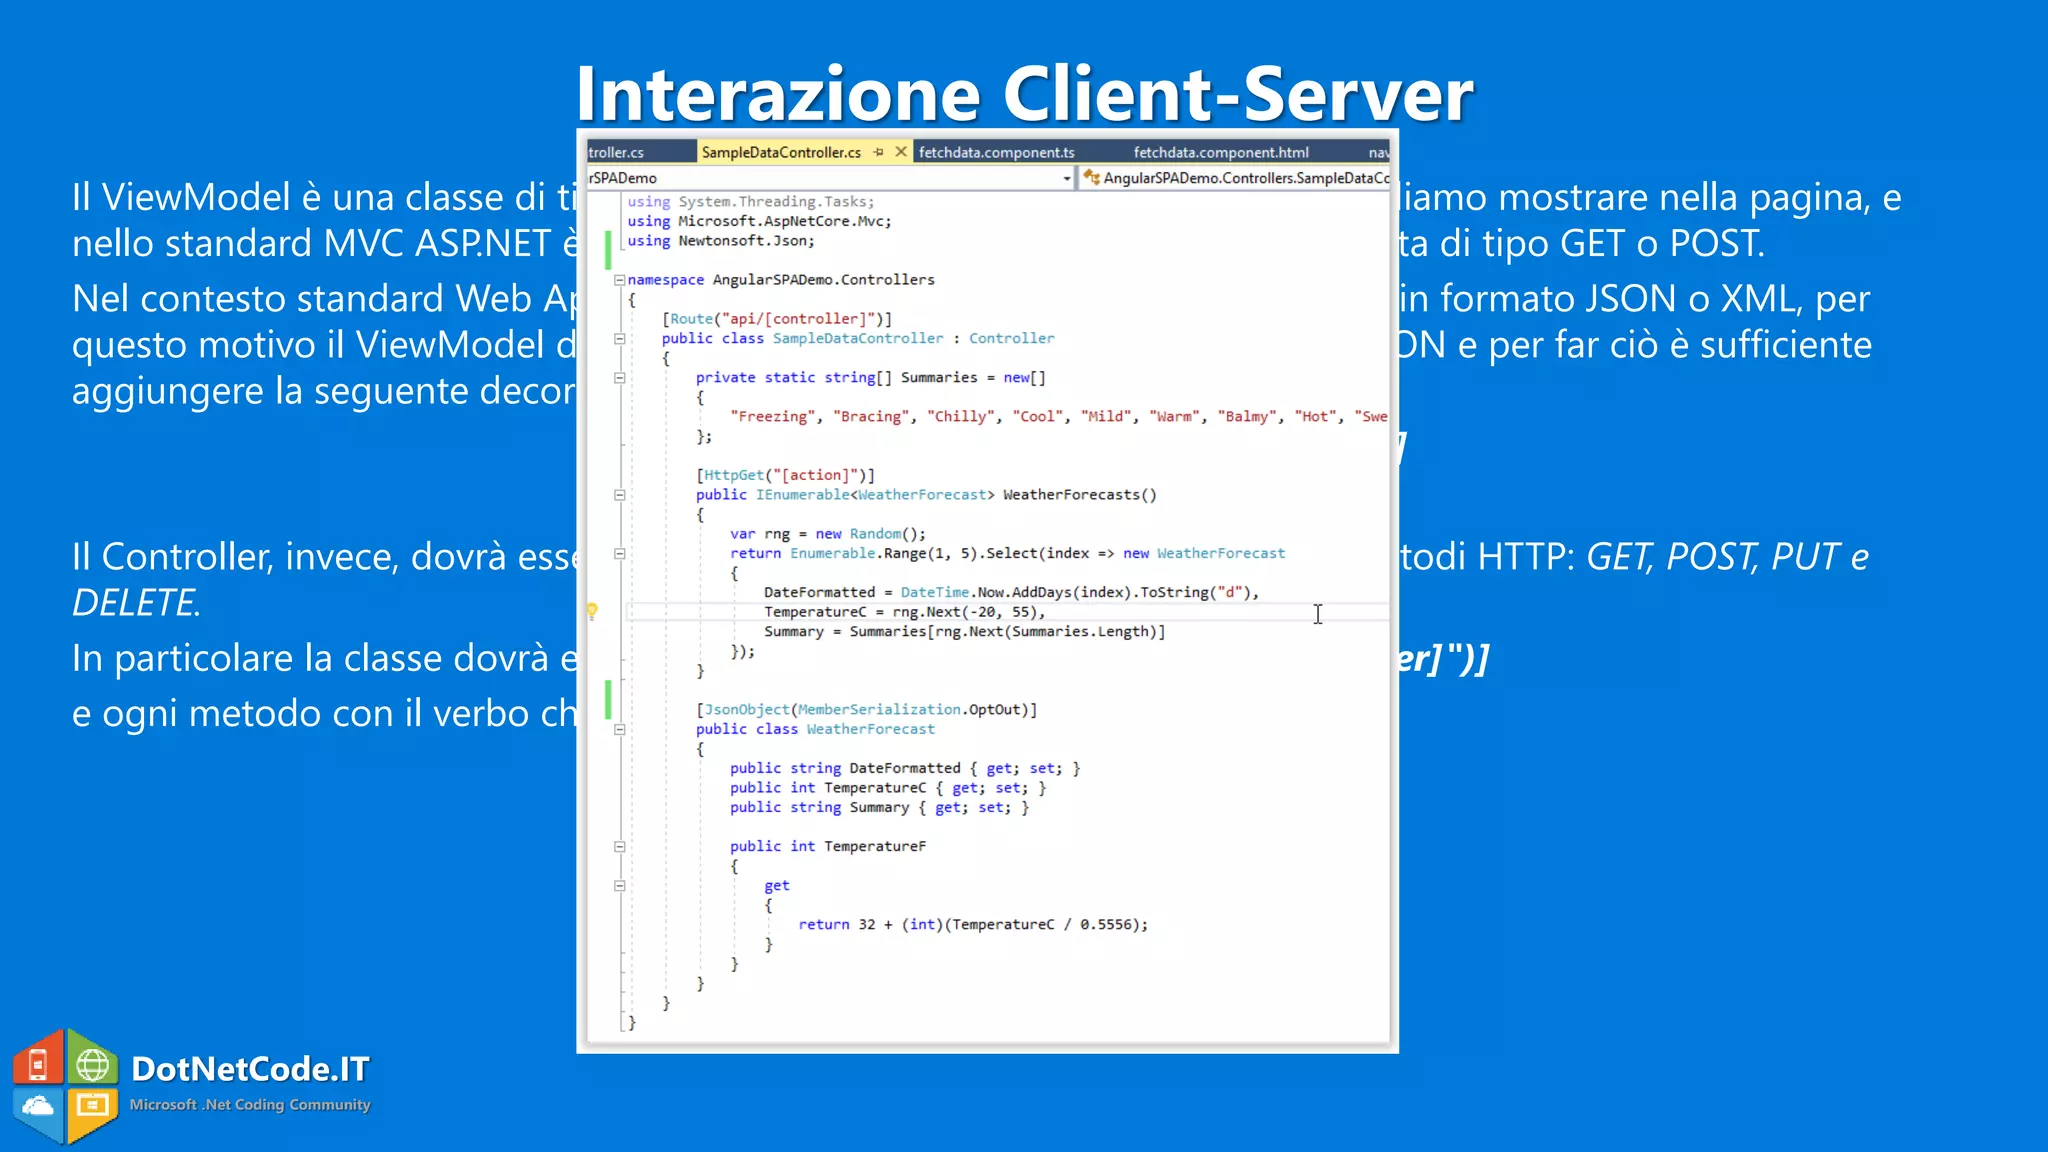Click the "Freezing", "Bracing" string list line

[x=1058, y=417]
